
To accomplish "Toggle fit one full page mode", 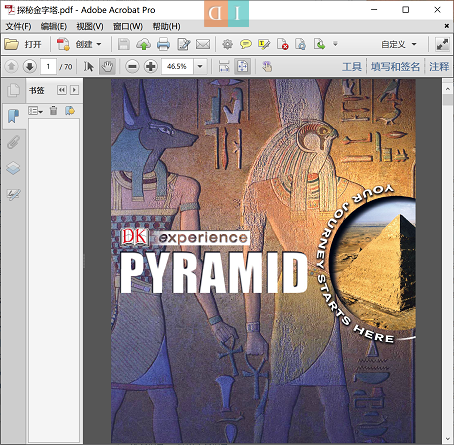I will 242,66.
